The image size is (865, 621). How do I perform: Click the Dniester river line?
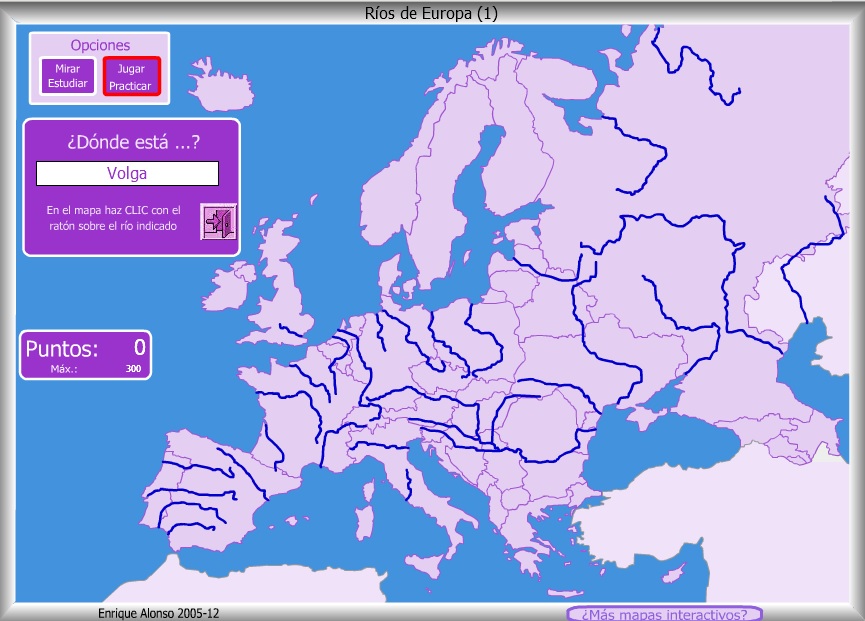click(x=563, y=386)
